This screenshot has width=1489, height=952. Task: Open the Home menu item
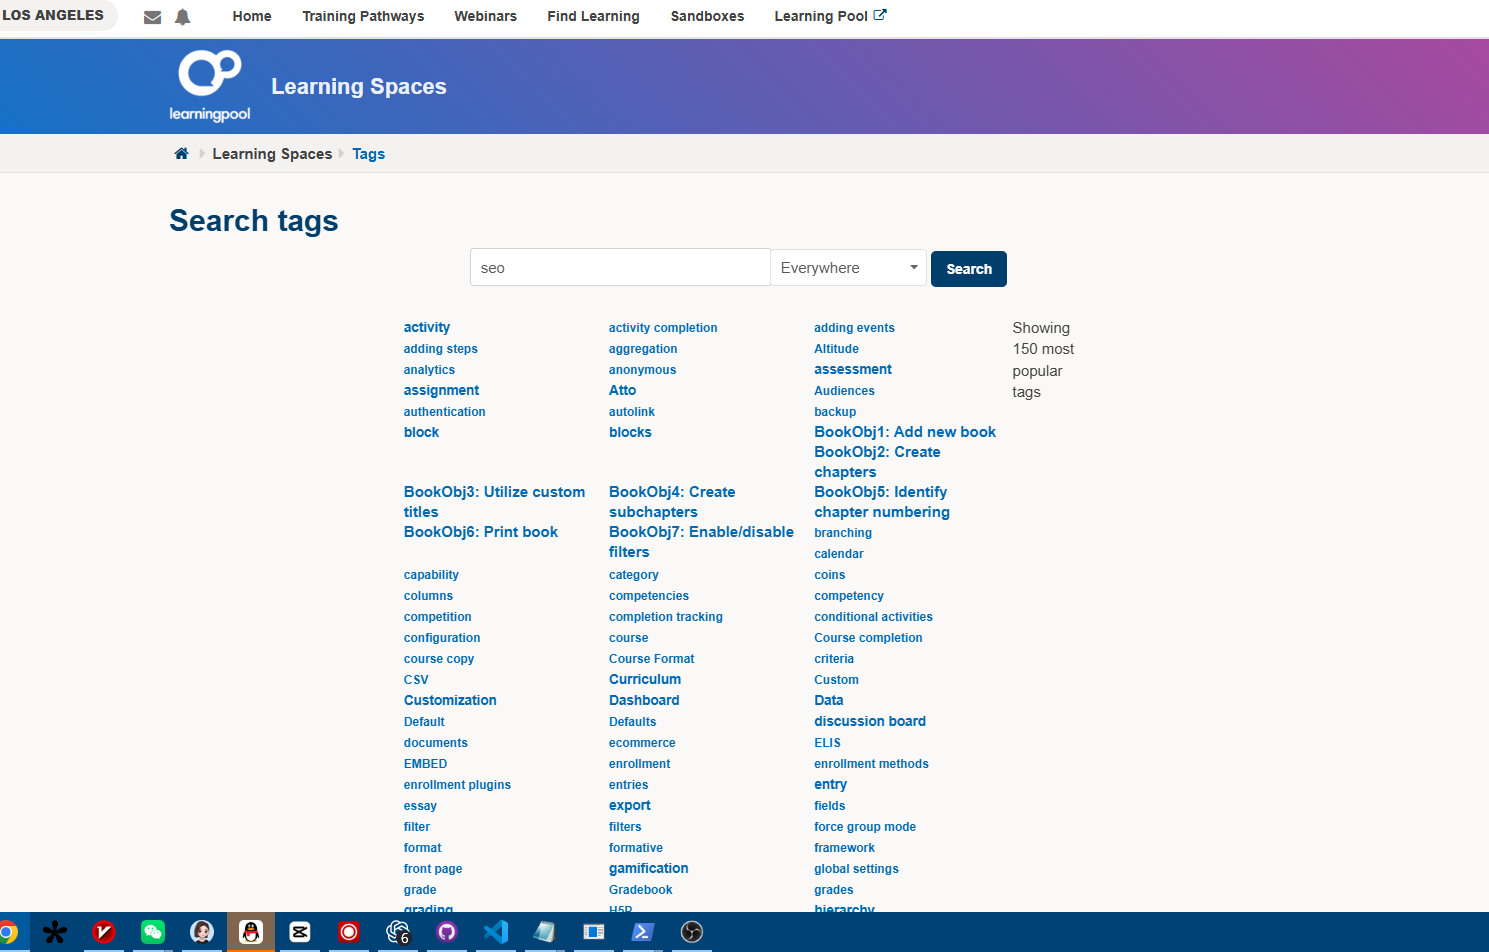(252, 16)
